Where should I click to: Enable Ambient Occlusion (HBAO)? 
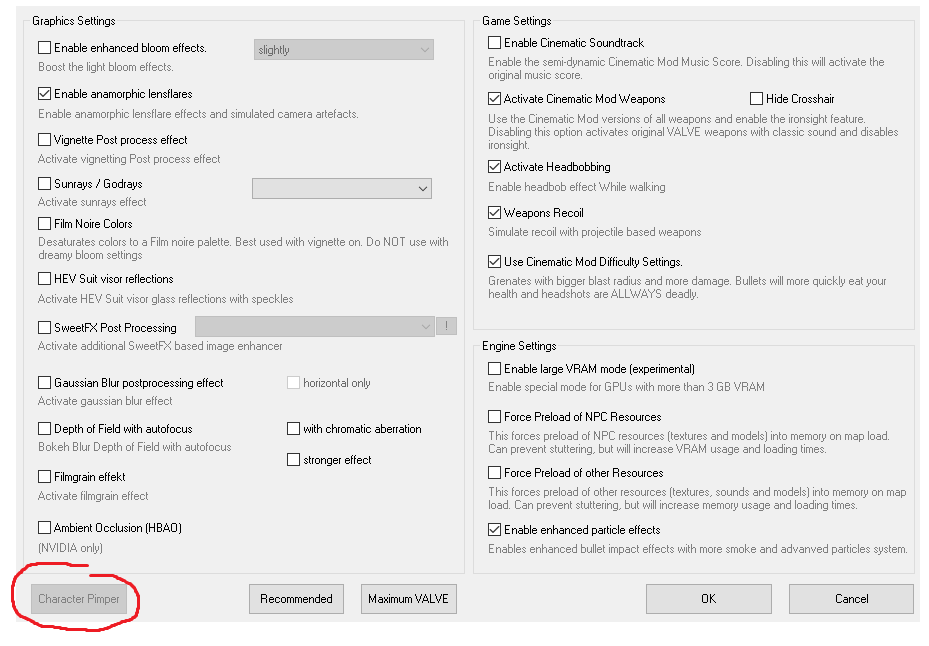tap(45, 528)
